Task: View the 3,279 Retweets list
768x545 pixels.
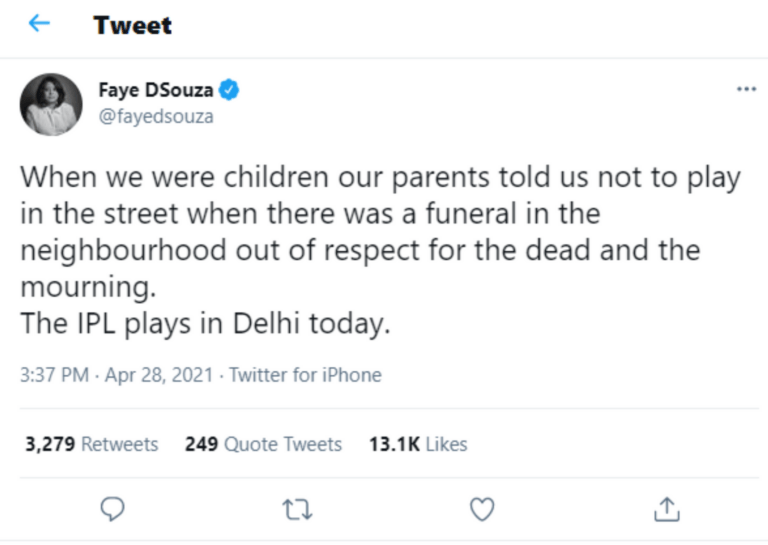Action: point(91,444)
